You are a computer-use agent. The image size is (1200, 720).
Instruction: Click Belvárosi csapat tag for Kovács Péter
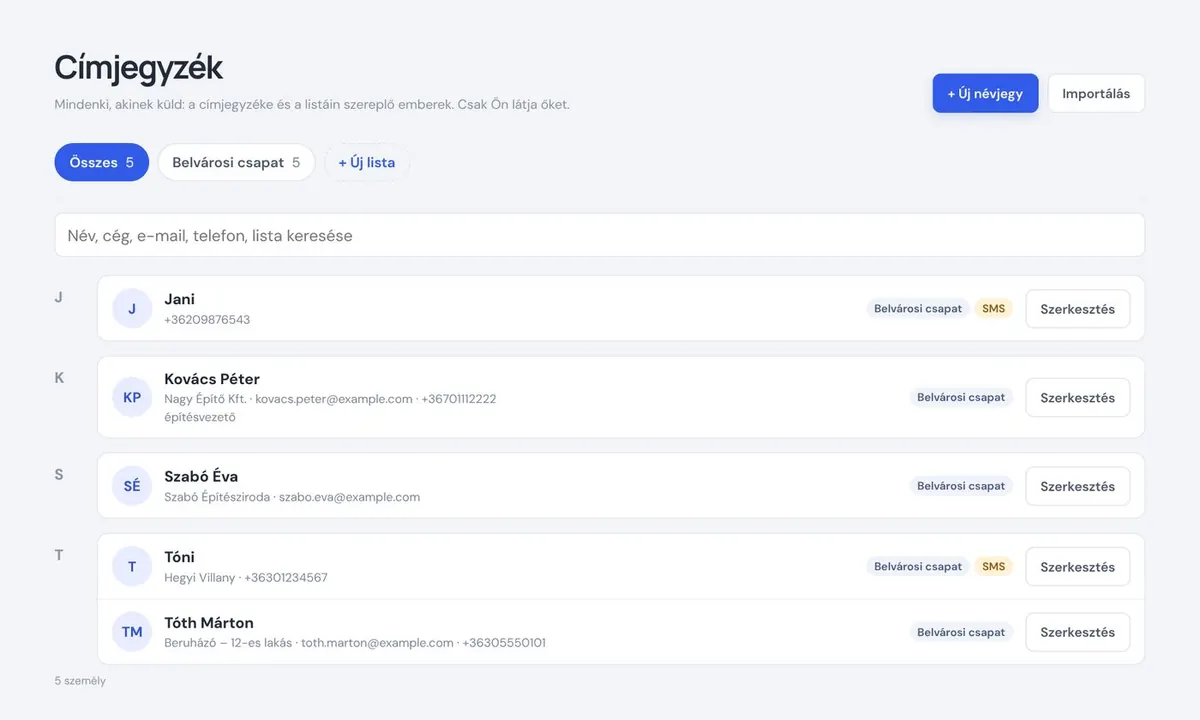pos(961,397)
